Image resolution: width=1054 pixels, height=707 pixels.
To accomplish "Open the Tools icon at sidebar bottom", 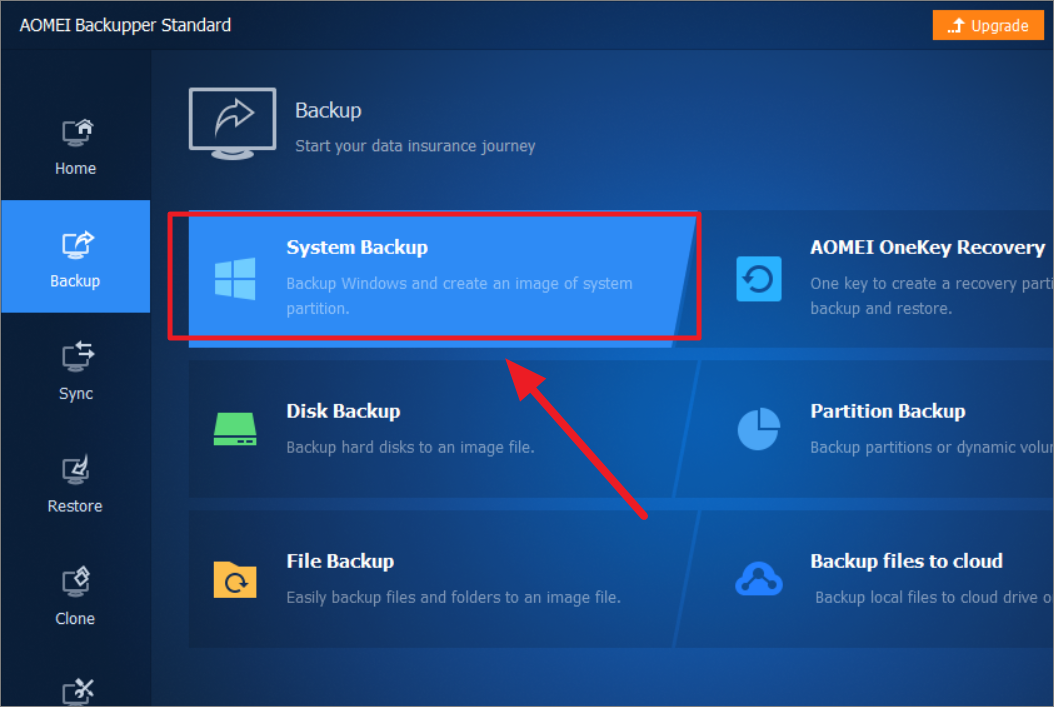I will [x=75, y=690].
